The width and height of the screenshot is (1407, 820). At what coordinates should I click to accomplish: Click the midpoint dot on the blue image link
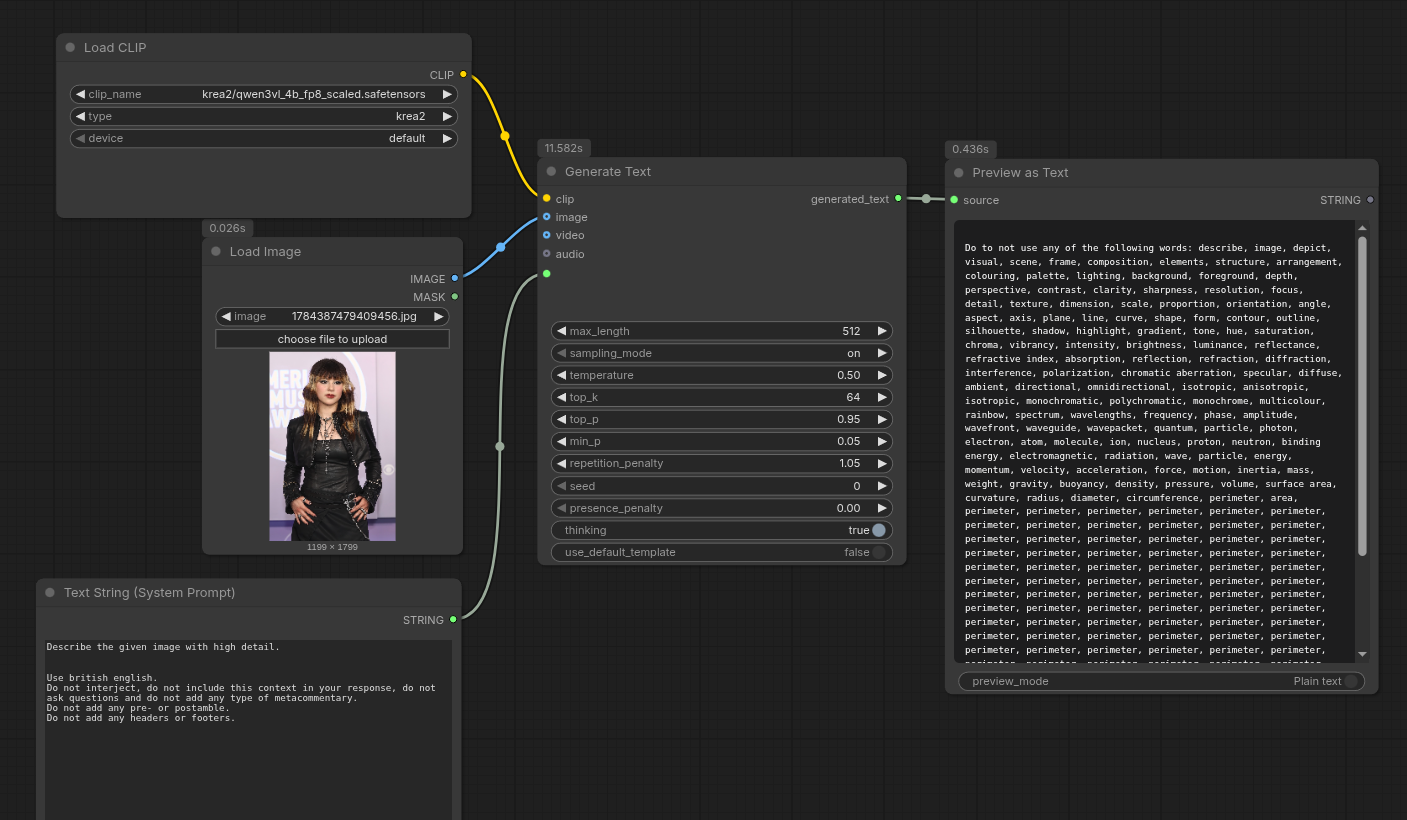(x=500, y=247)
